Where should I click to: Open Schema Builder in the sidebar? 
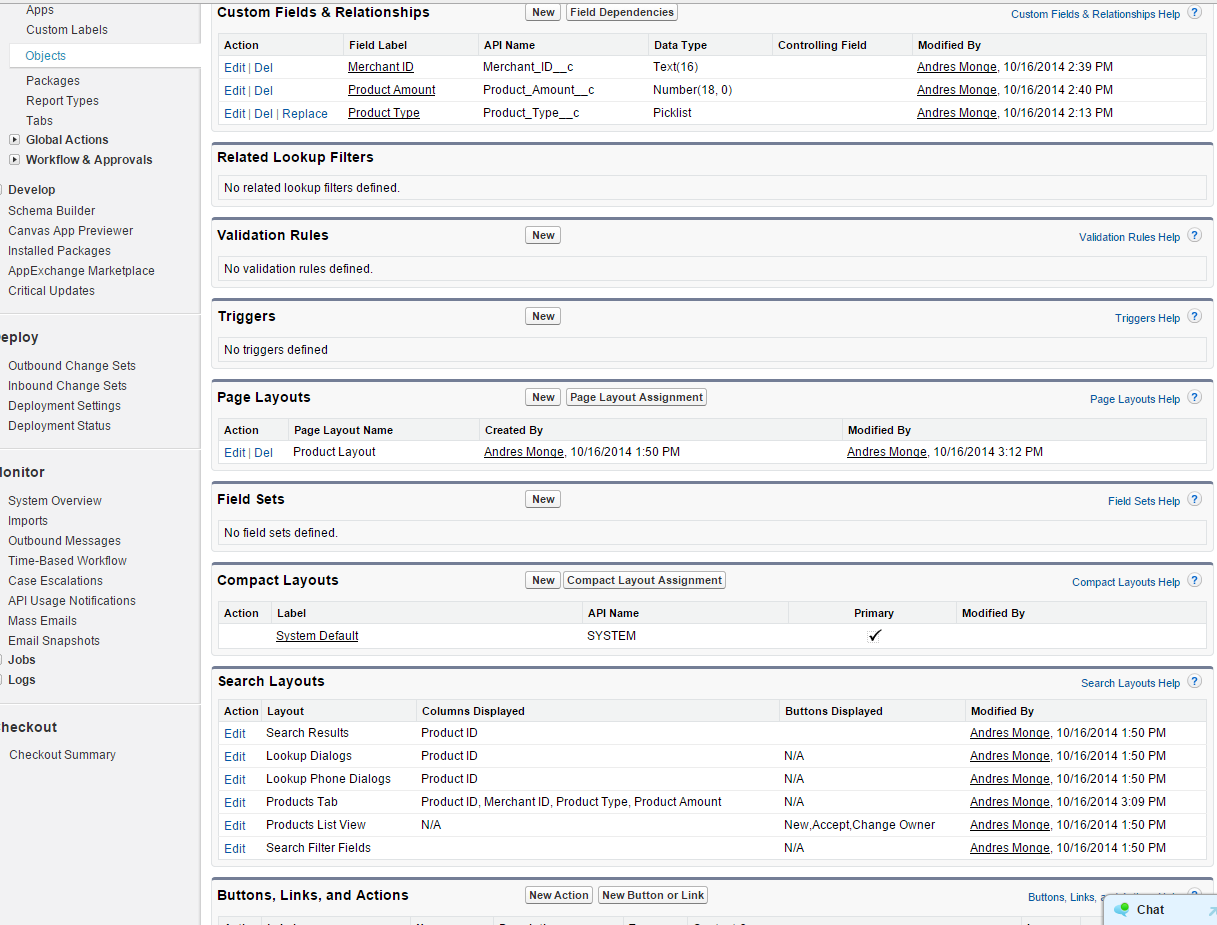pos(52,211)
